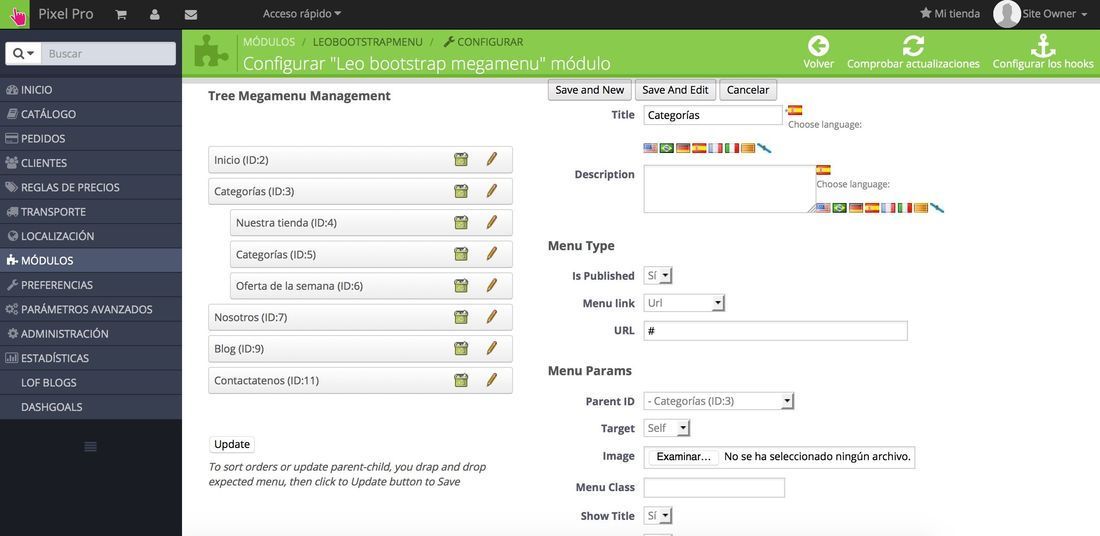Select the Italian flag beside Description
1100x536 pixels.
point(904,208)
